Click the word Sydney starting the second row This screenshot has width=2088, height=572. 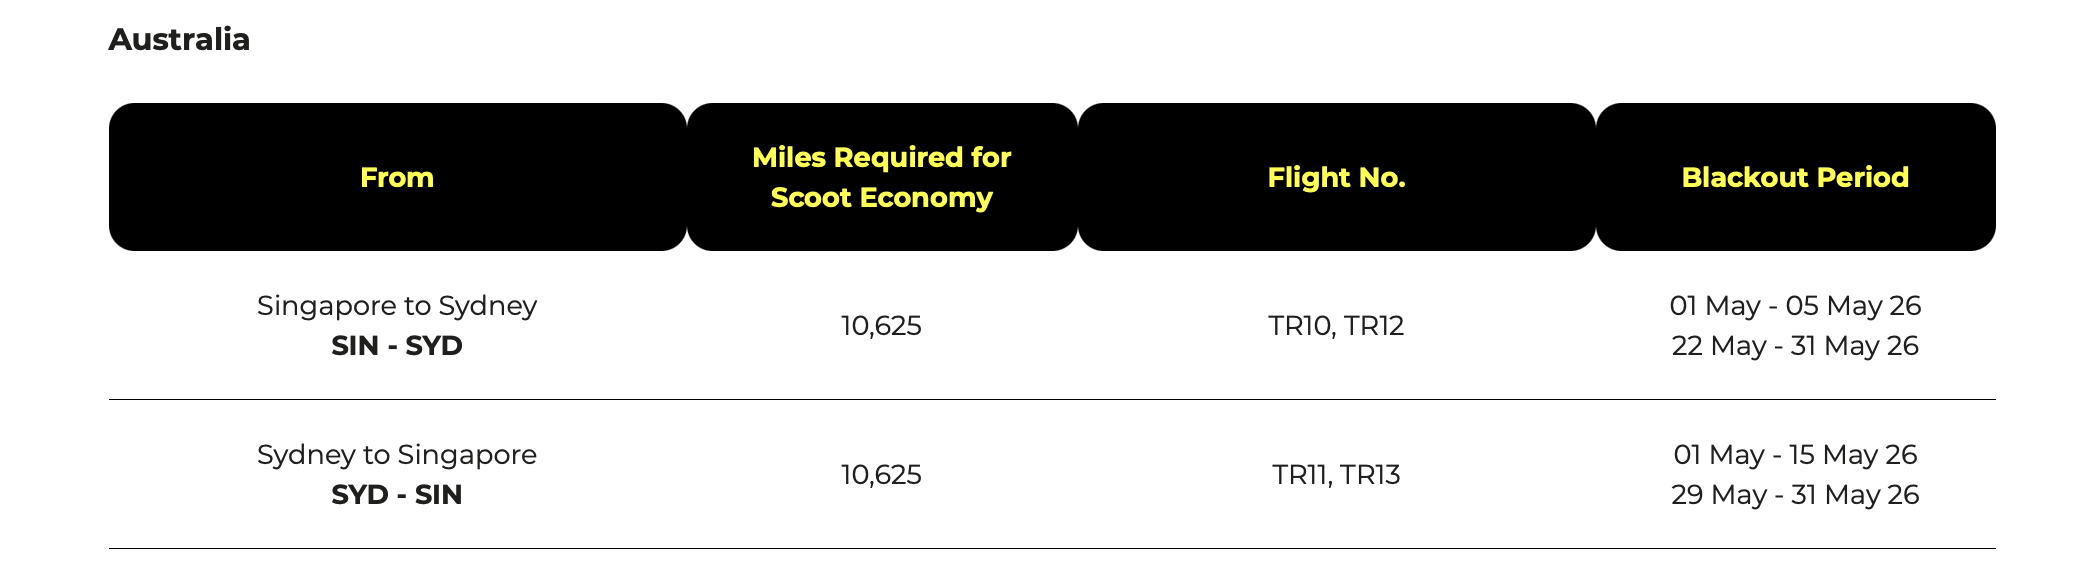(x=306, y=455)
